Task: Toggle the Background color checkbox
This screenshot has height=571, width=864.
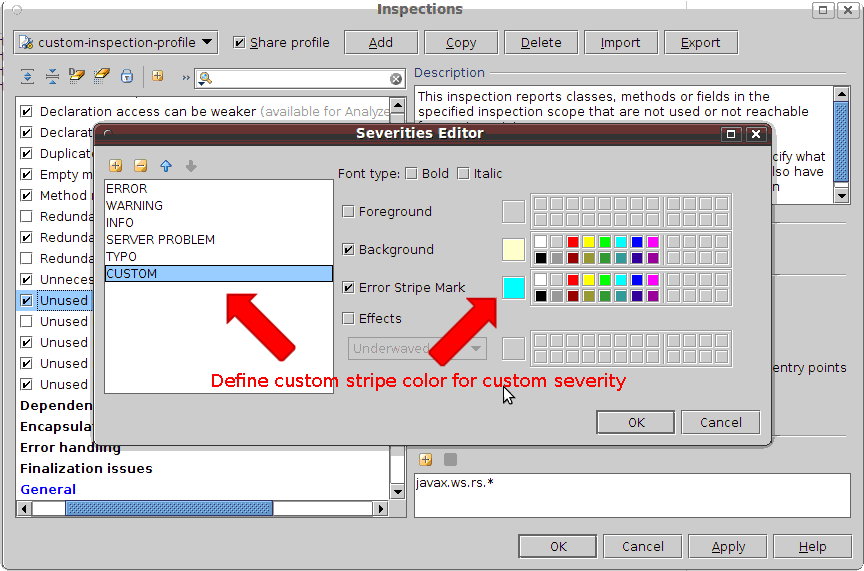Action: [348, 250]
